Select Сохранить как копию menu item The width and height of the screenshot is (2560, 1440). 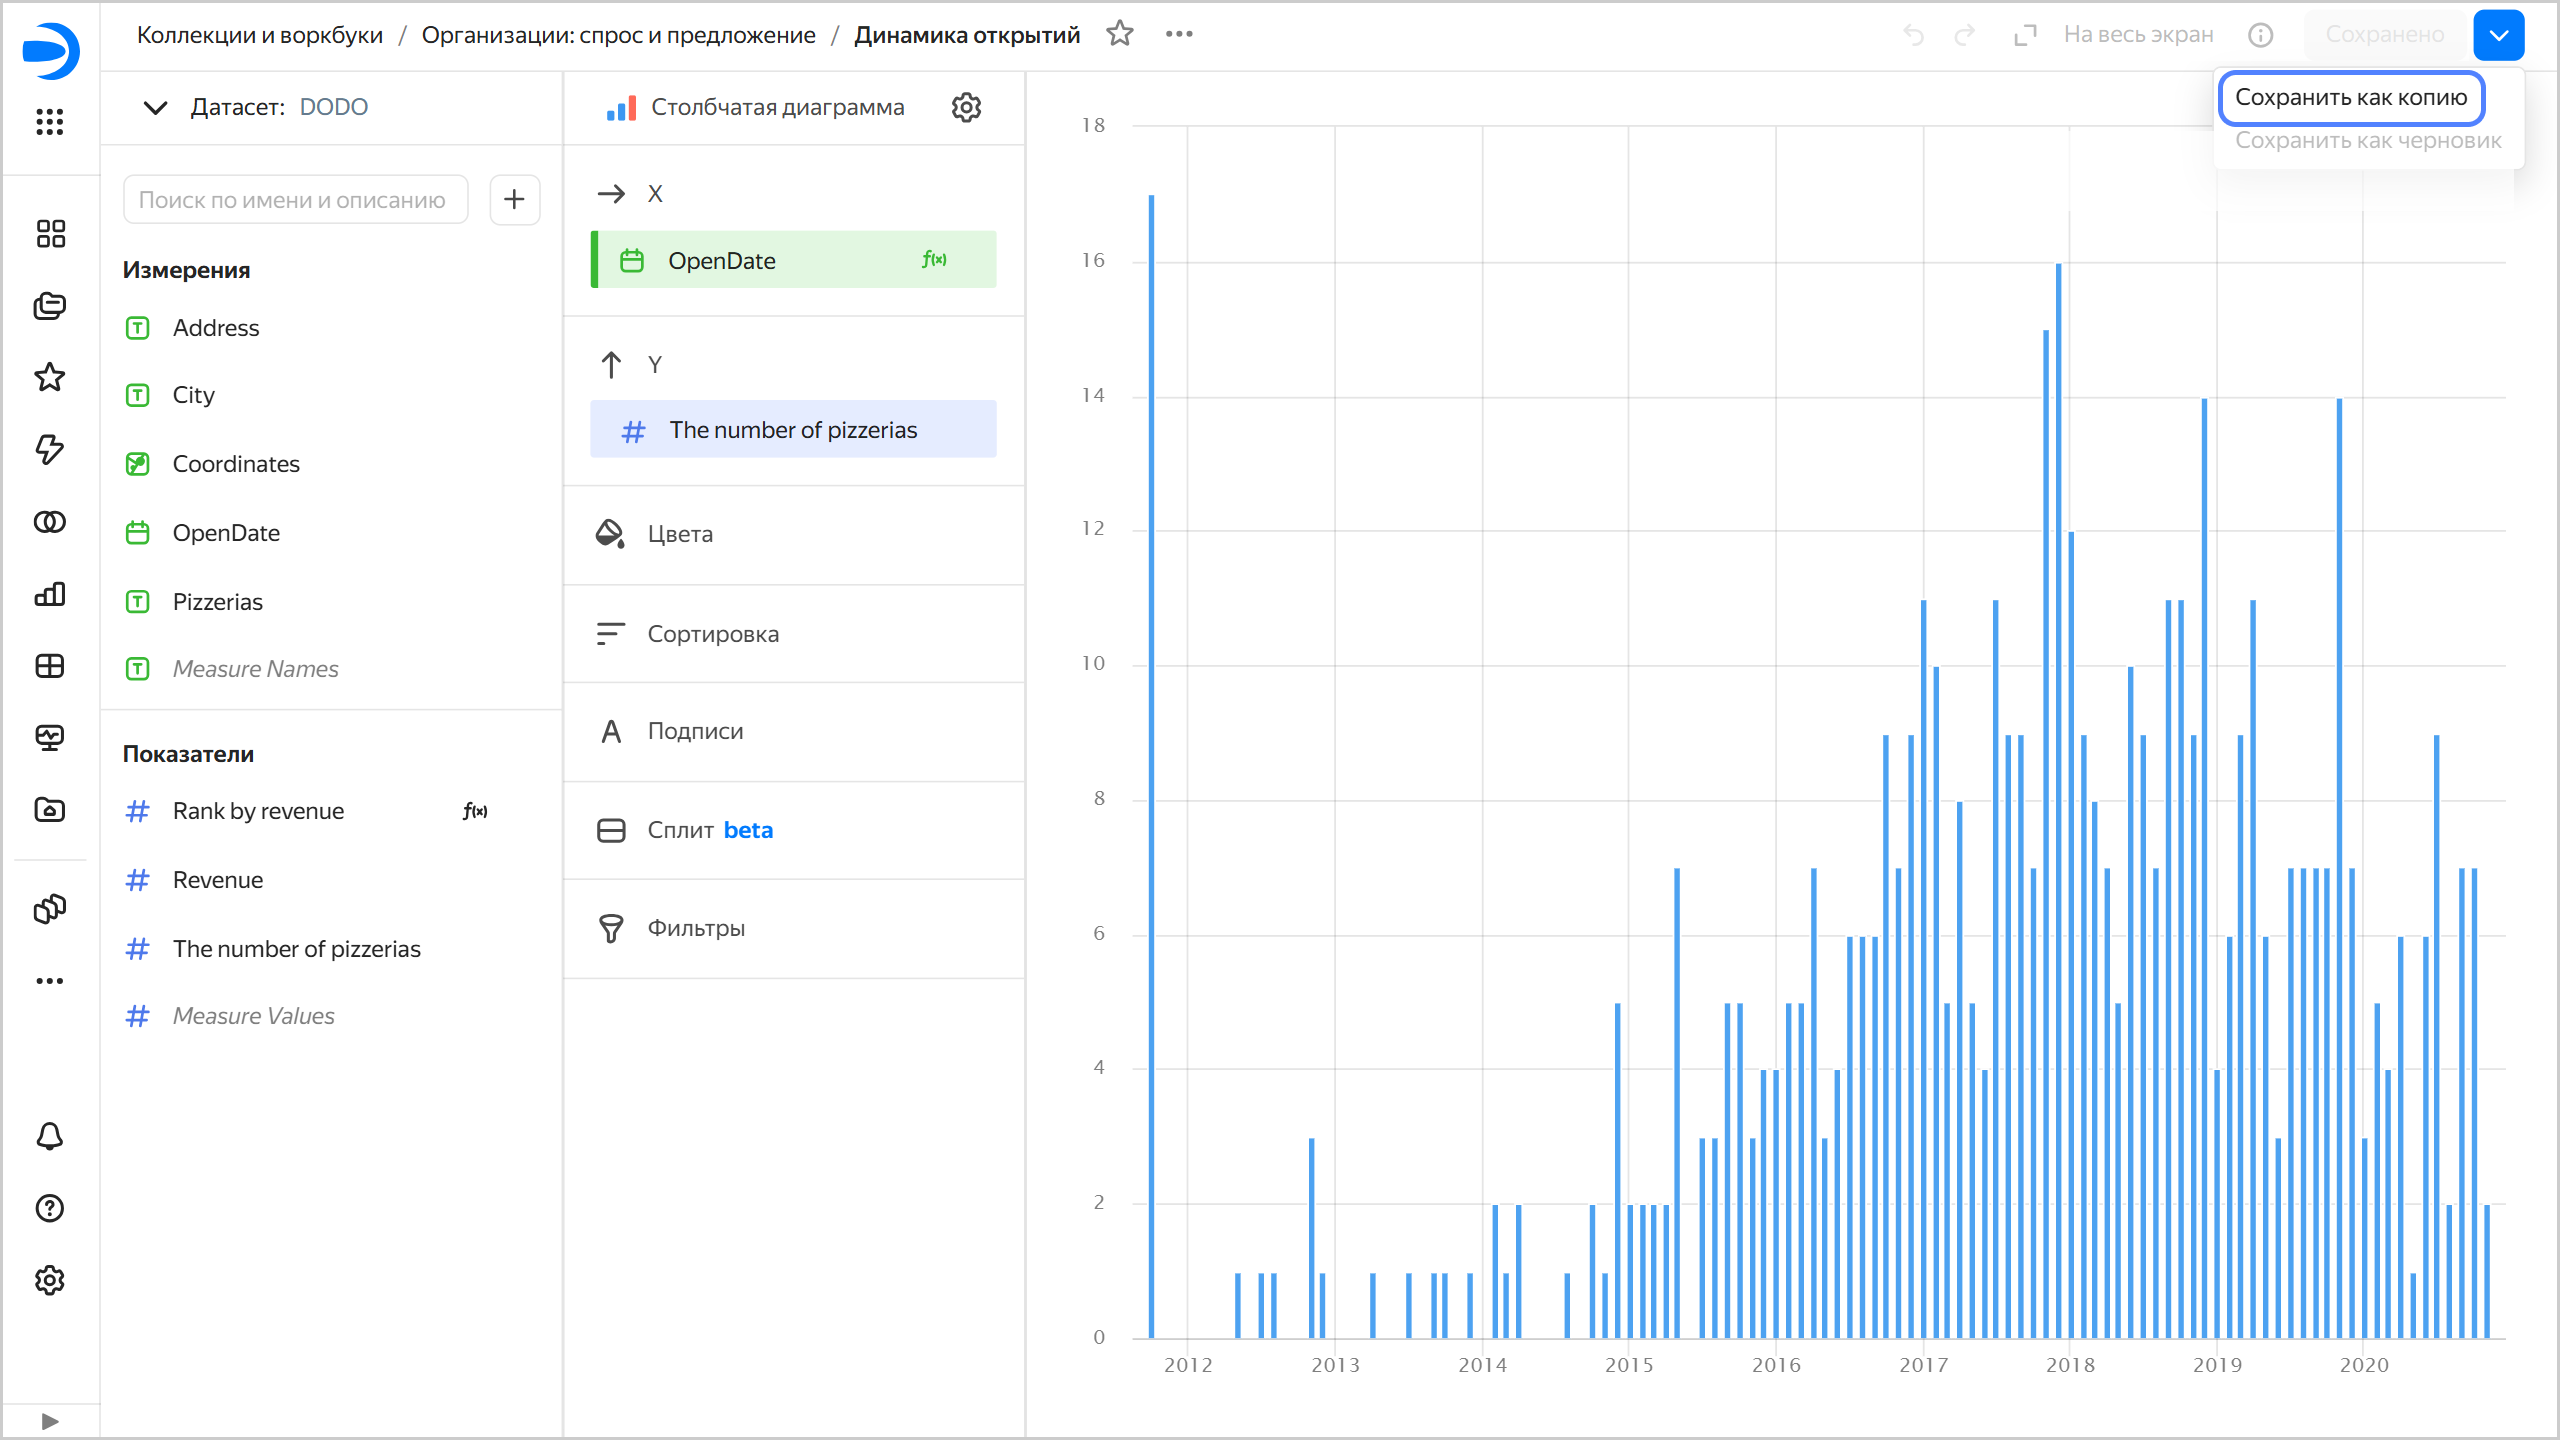(2350, 98)
